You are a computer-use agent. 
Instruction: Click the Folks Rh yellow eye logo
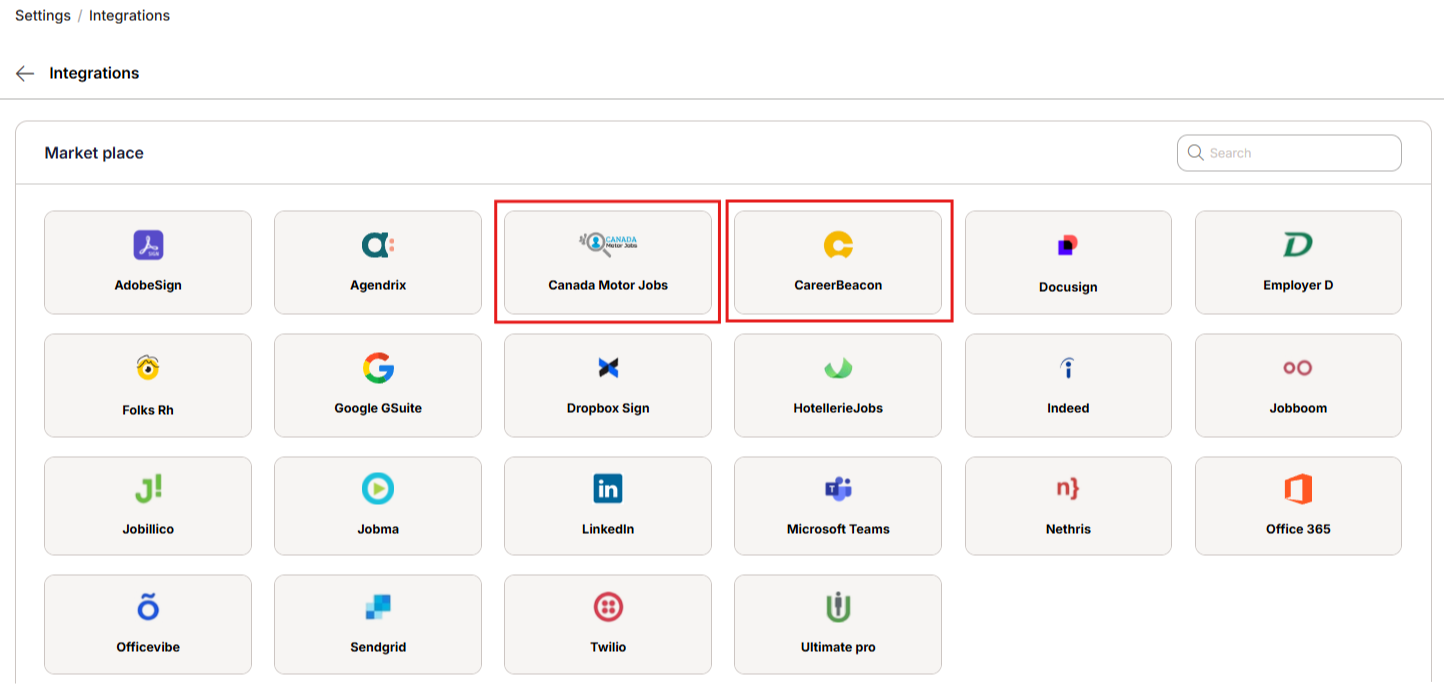tap(148, 368)
